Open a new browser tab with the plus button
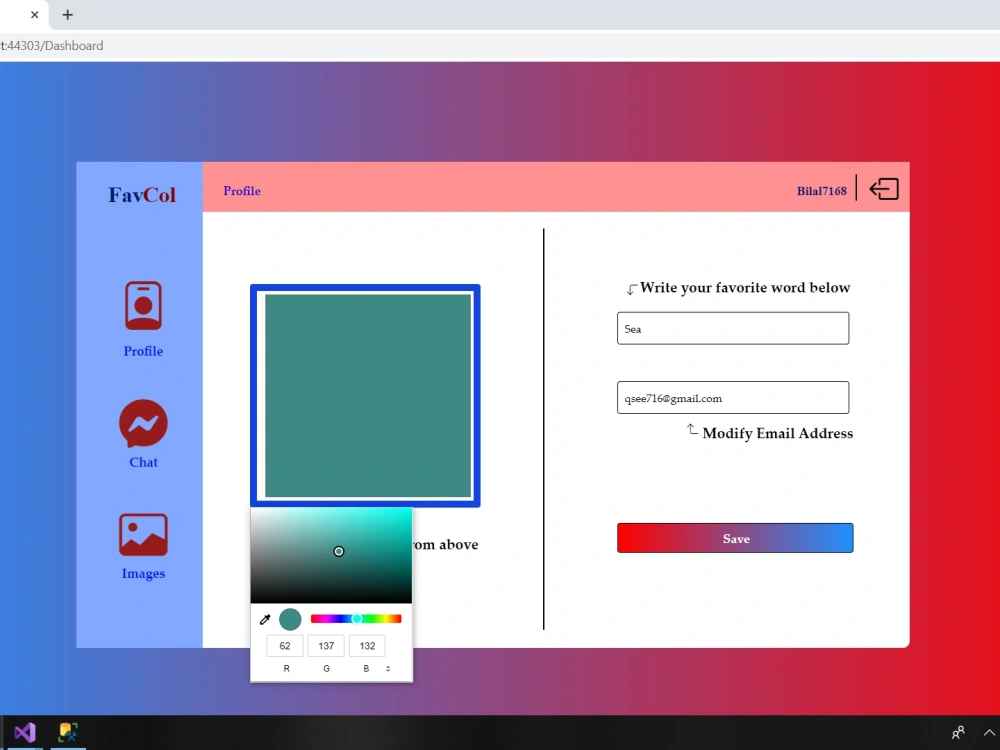 click(67, 14)
